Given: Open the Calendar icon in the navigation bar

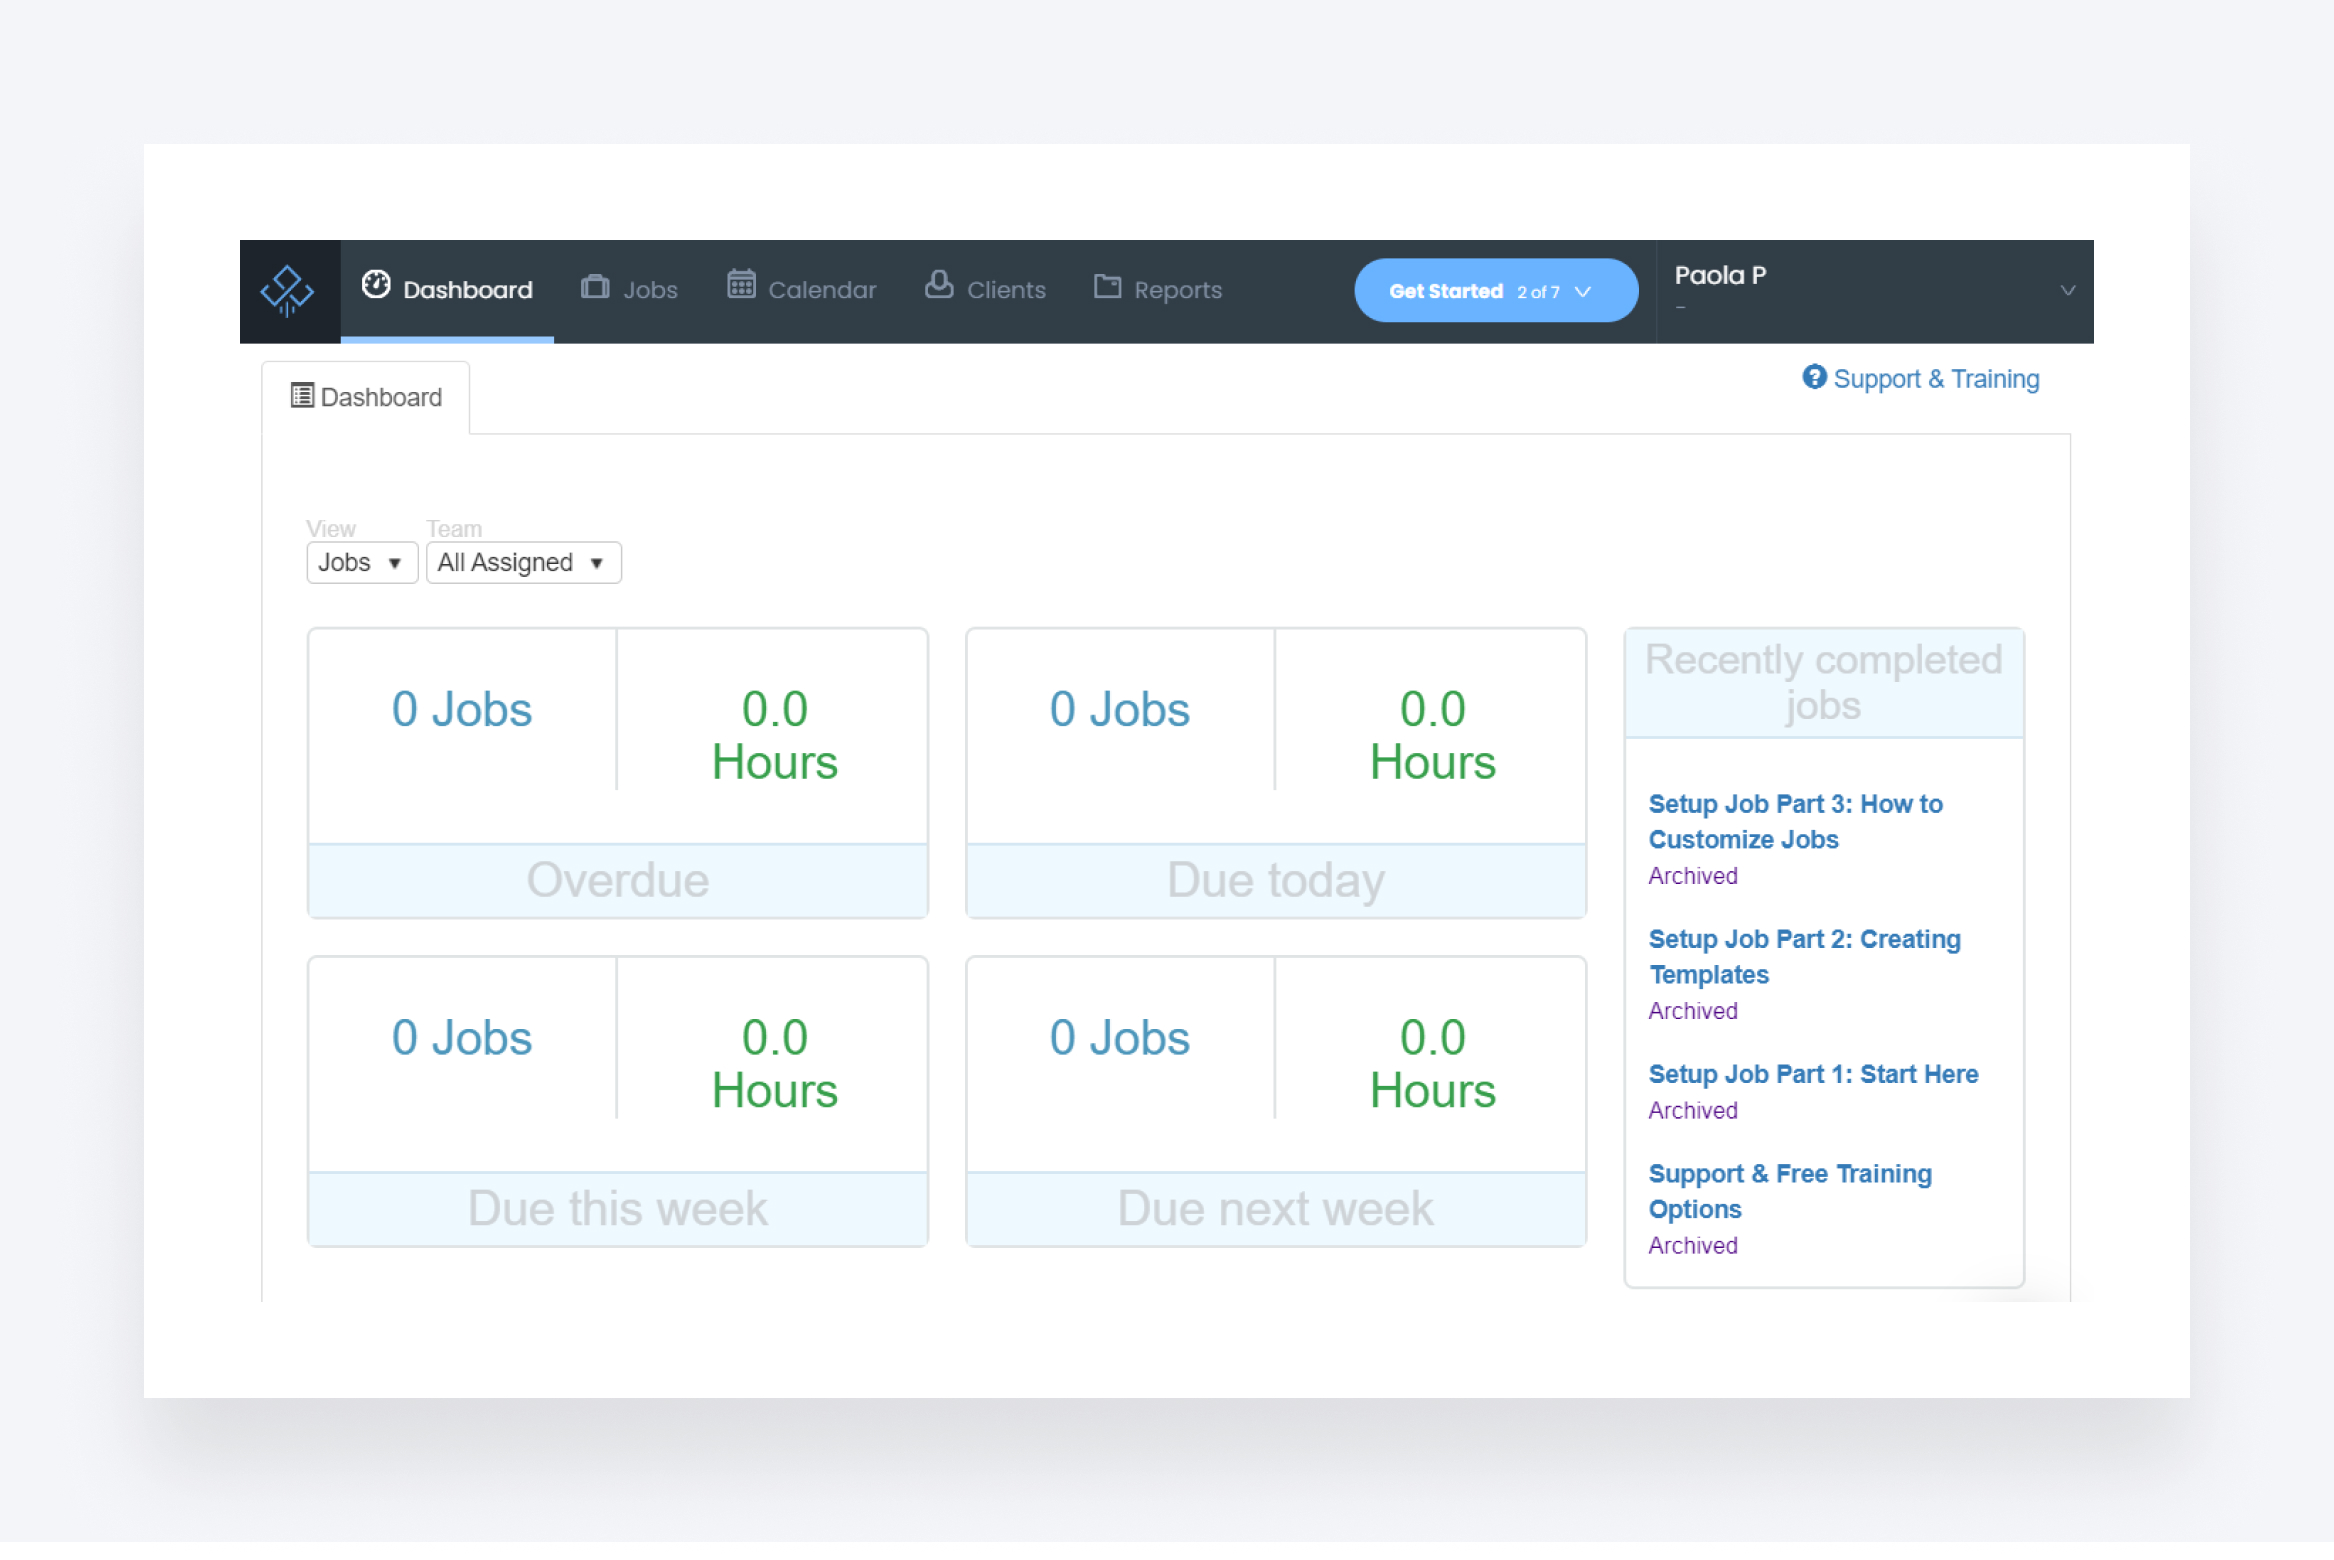Looking at the screenshot, I should 741,285.
